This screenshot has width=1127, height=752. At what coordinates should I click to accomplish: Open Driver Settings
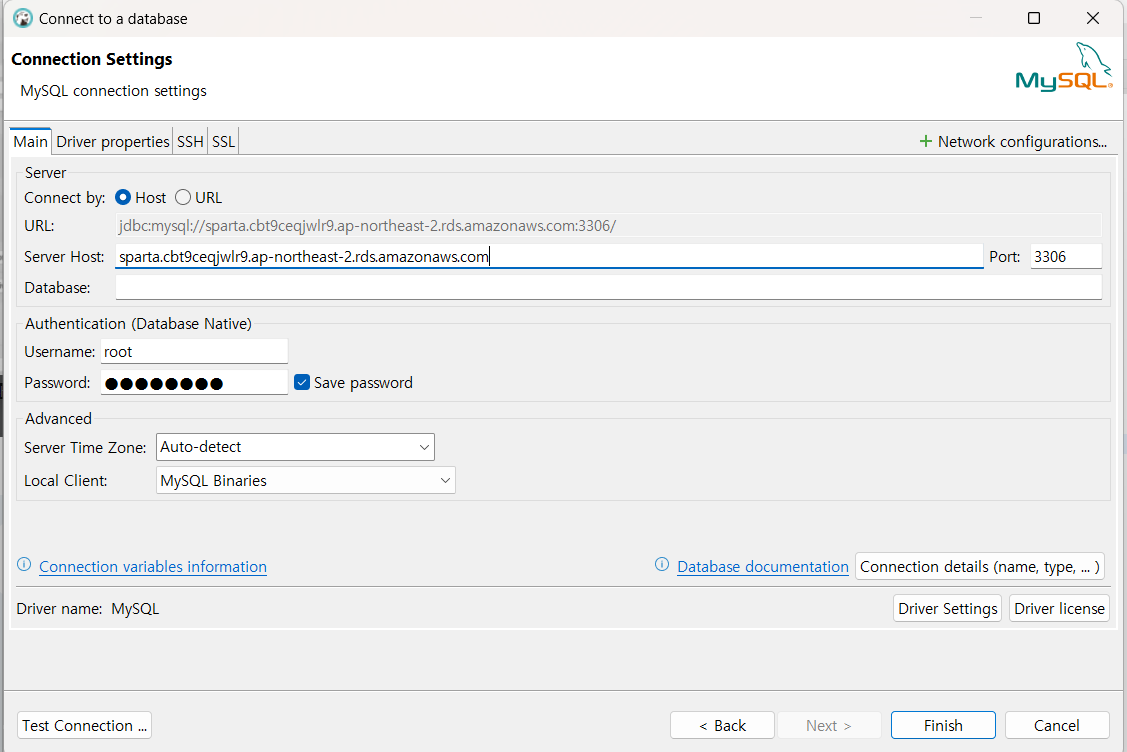click(x=947, y=608)
